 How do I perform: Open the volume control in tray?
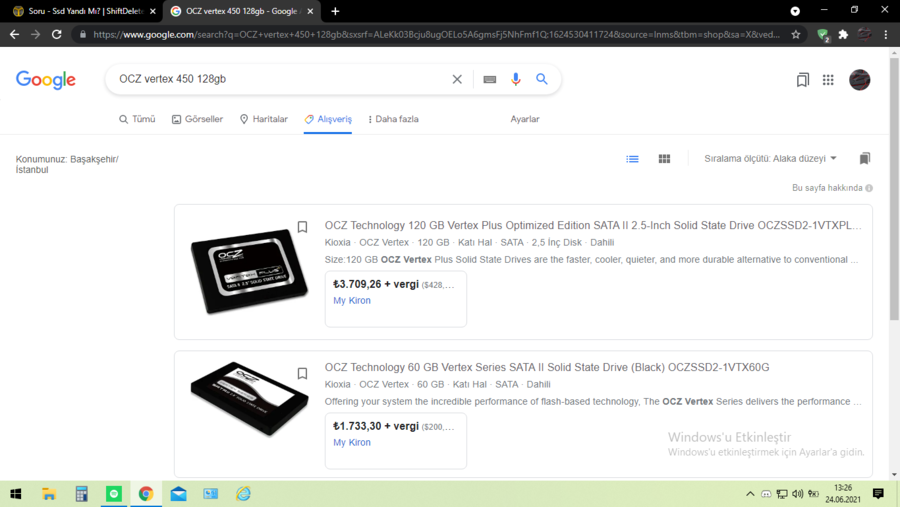click(797, 494)
